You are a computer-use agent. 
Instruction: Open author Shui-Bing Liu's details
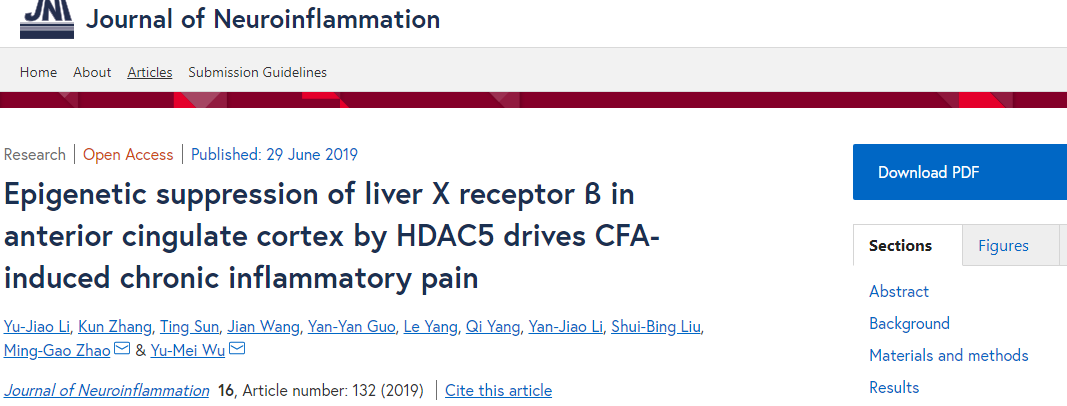click(x=656, y=327)
